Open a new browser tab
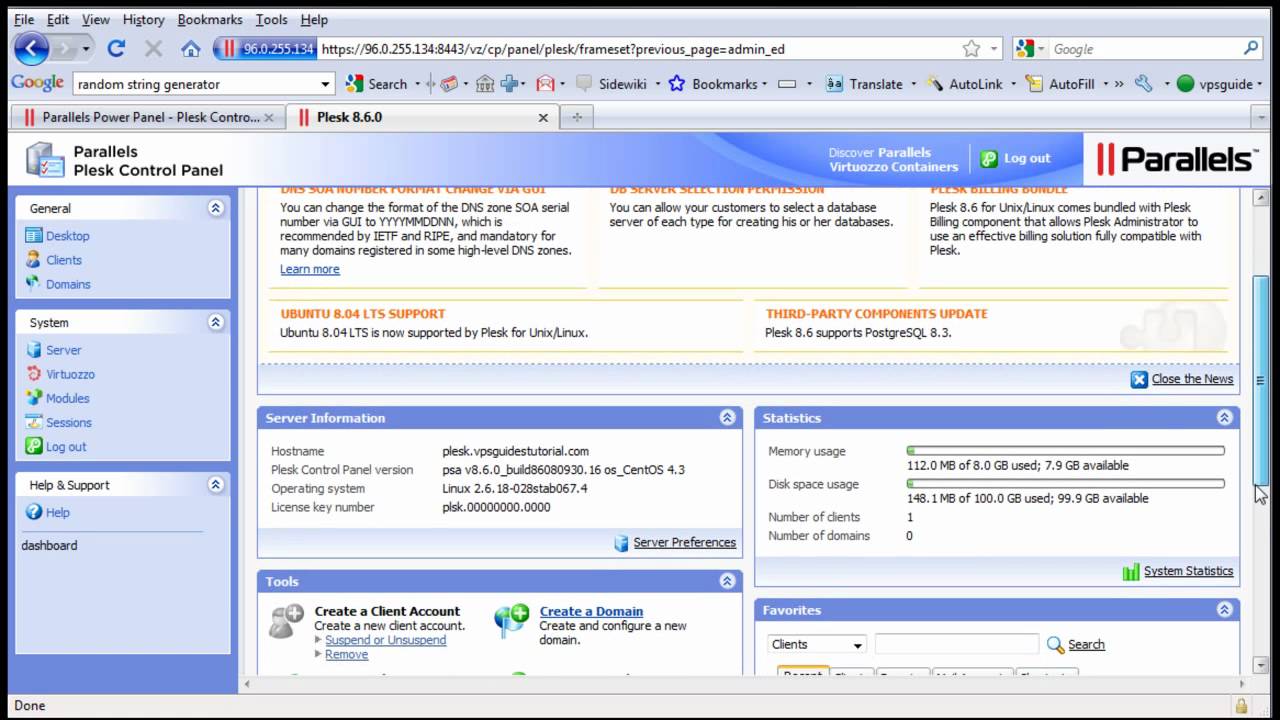1280x720 pixels. point(576,117)
